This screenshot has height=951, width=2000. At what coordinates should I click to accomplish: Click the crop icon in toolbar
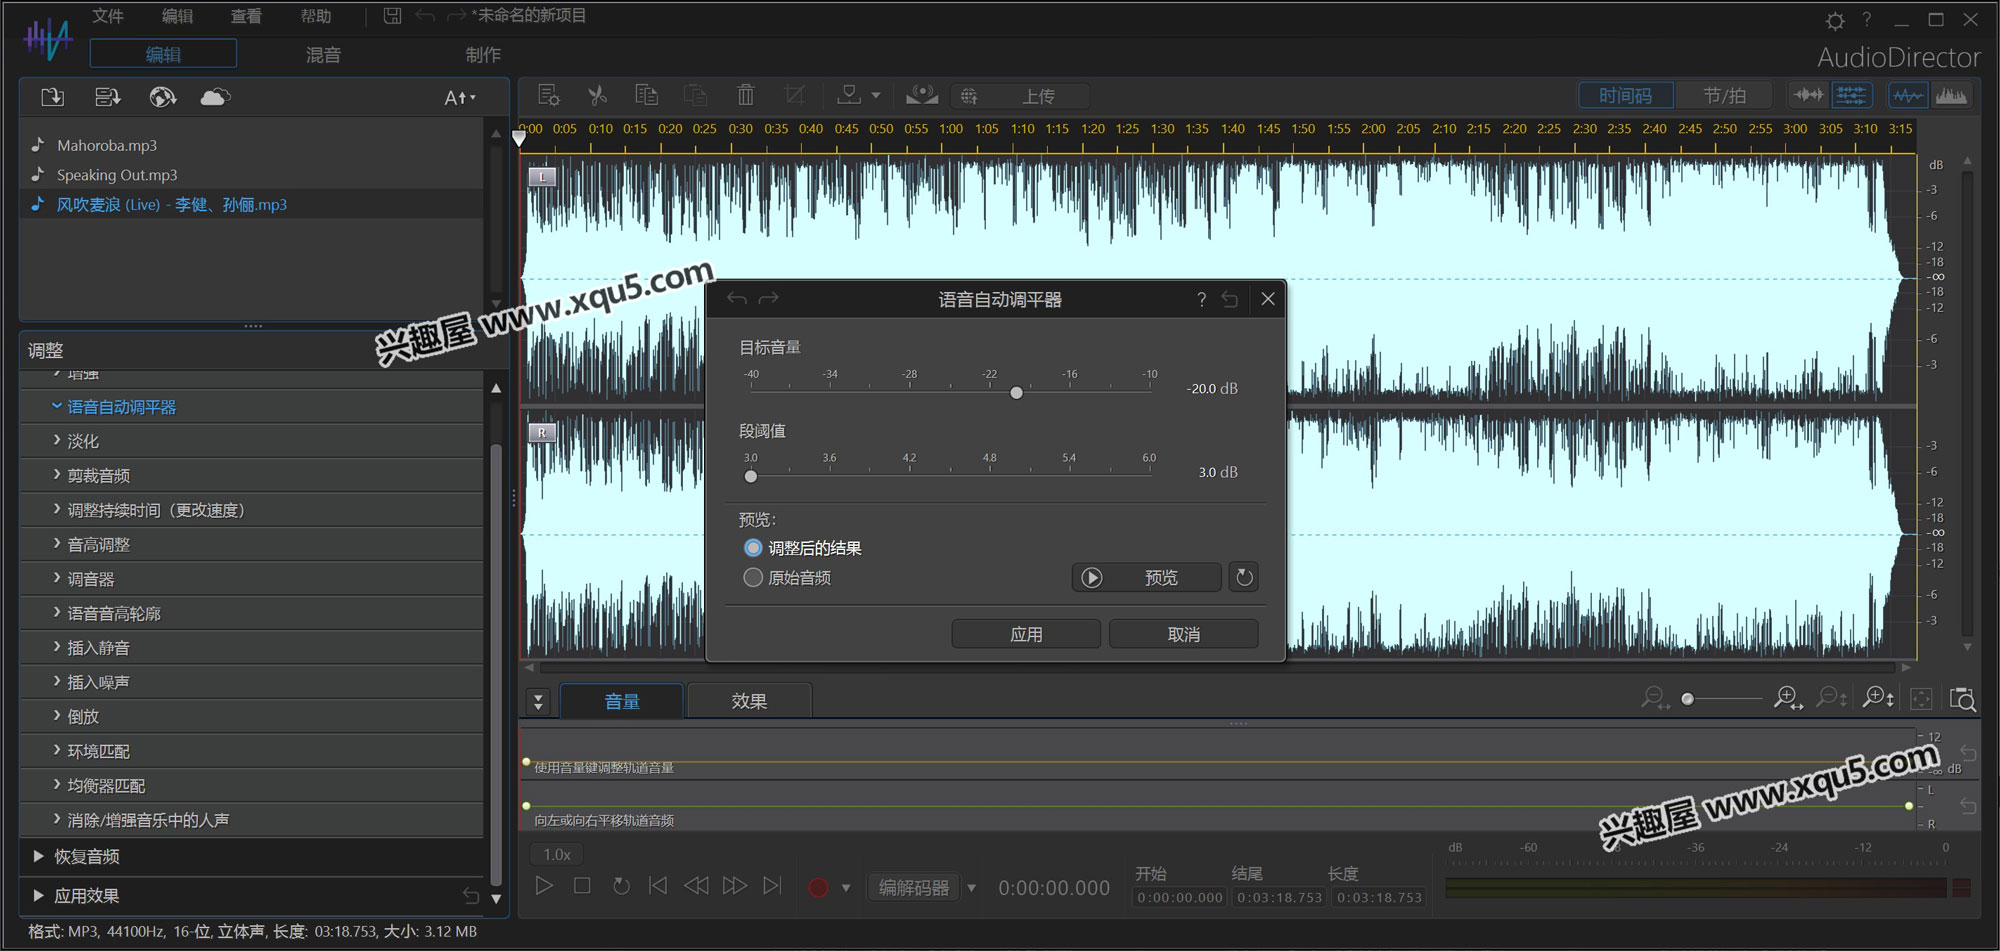(795, 96)
